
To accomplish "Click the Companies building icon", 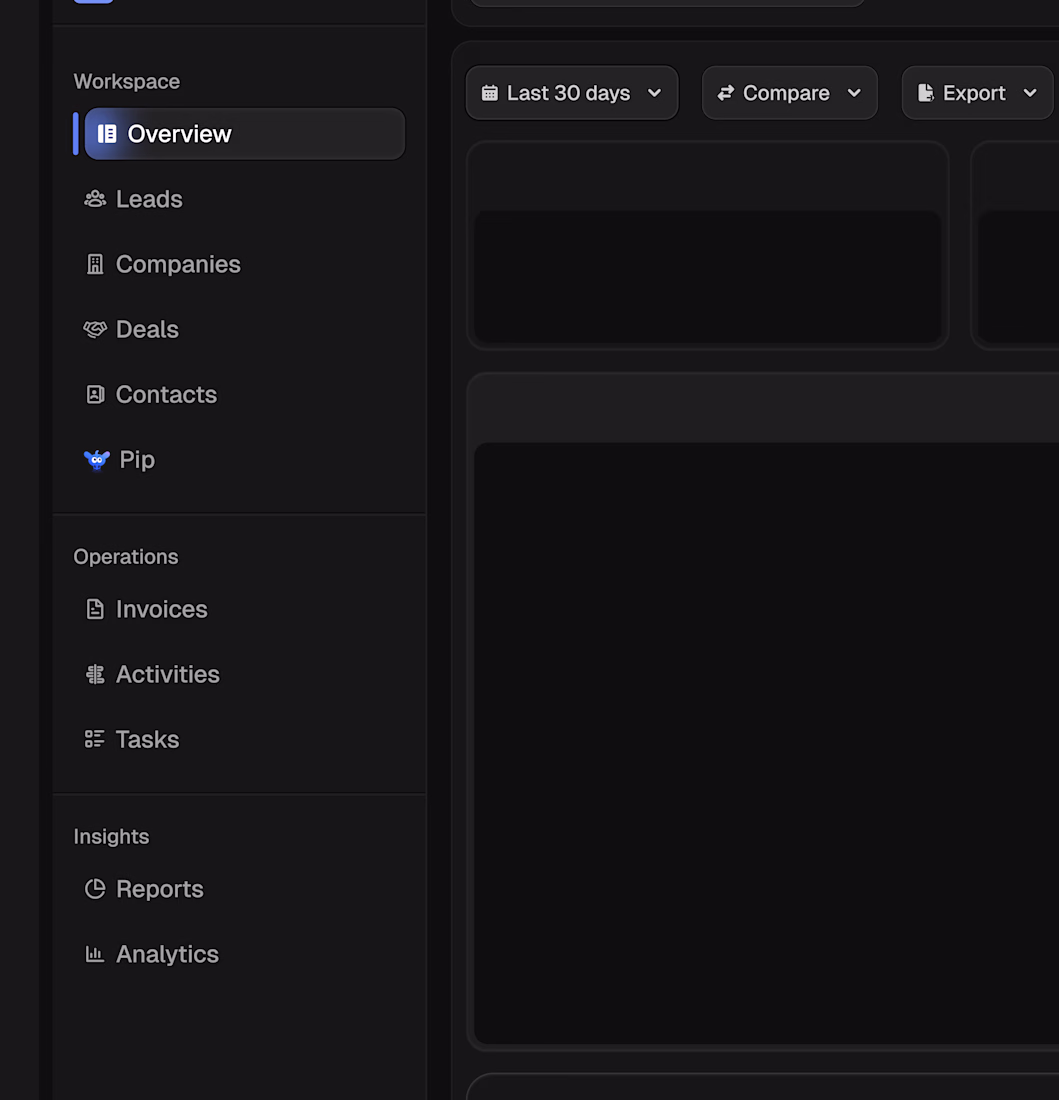I will tap(95, 264).
